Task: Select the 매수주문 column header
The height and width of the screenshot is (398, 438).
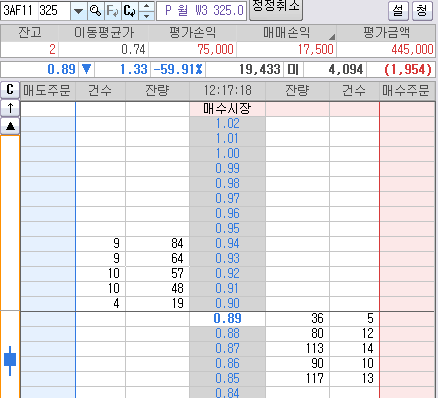Action: coord(407,90)
